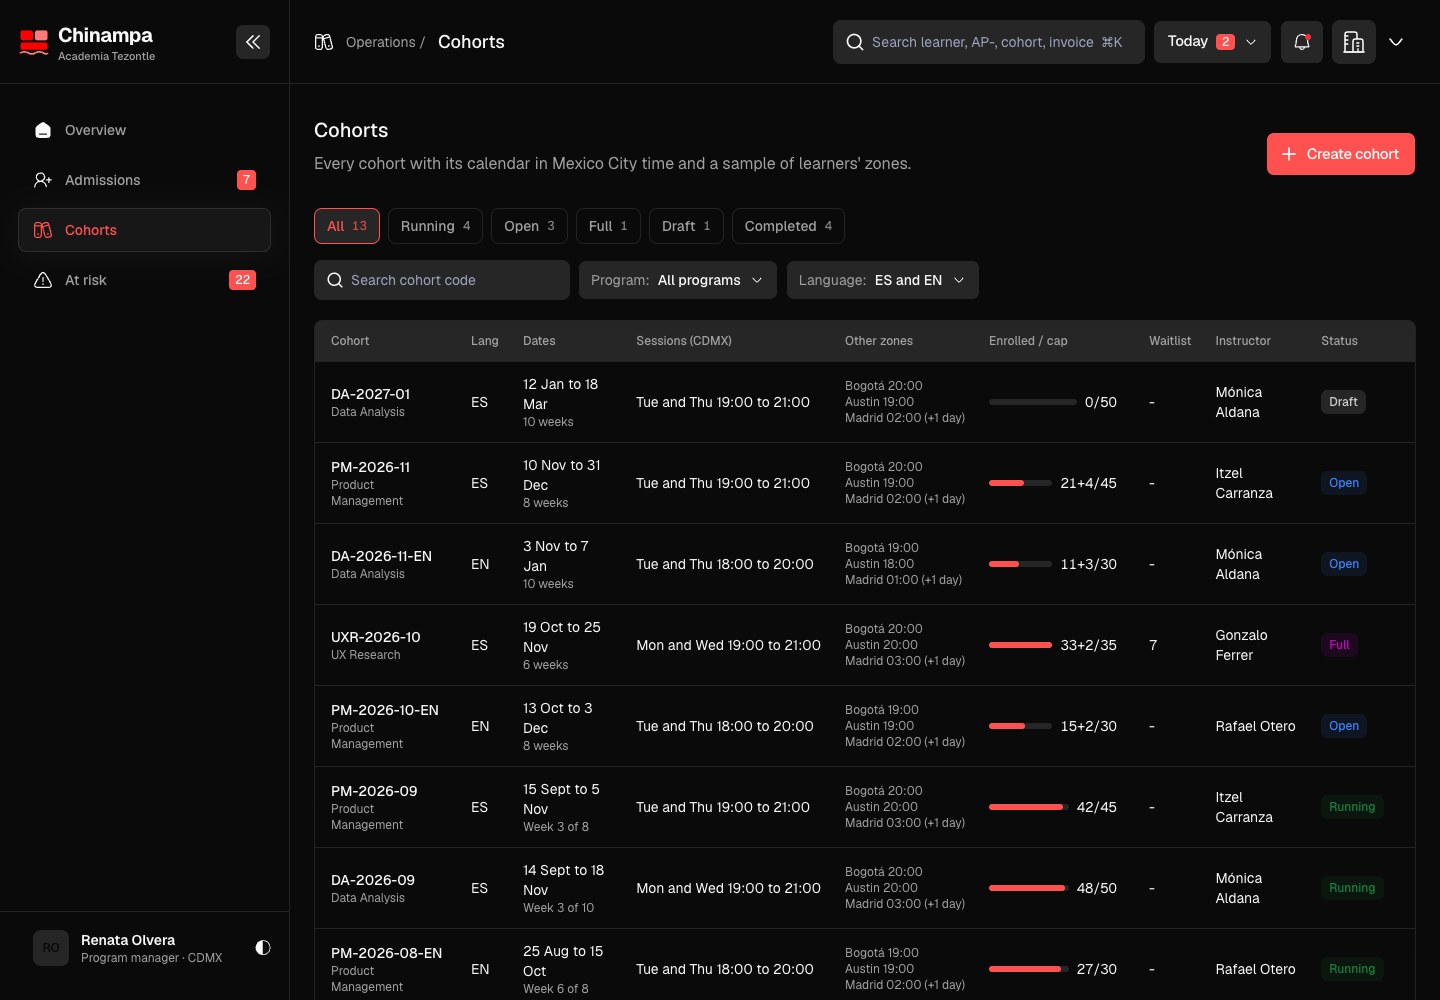Viewport: 1440px width, 1000px height.
Task: Open cohort PM-2026-11 row
Action: click(x=865, y=483)
